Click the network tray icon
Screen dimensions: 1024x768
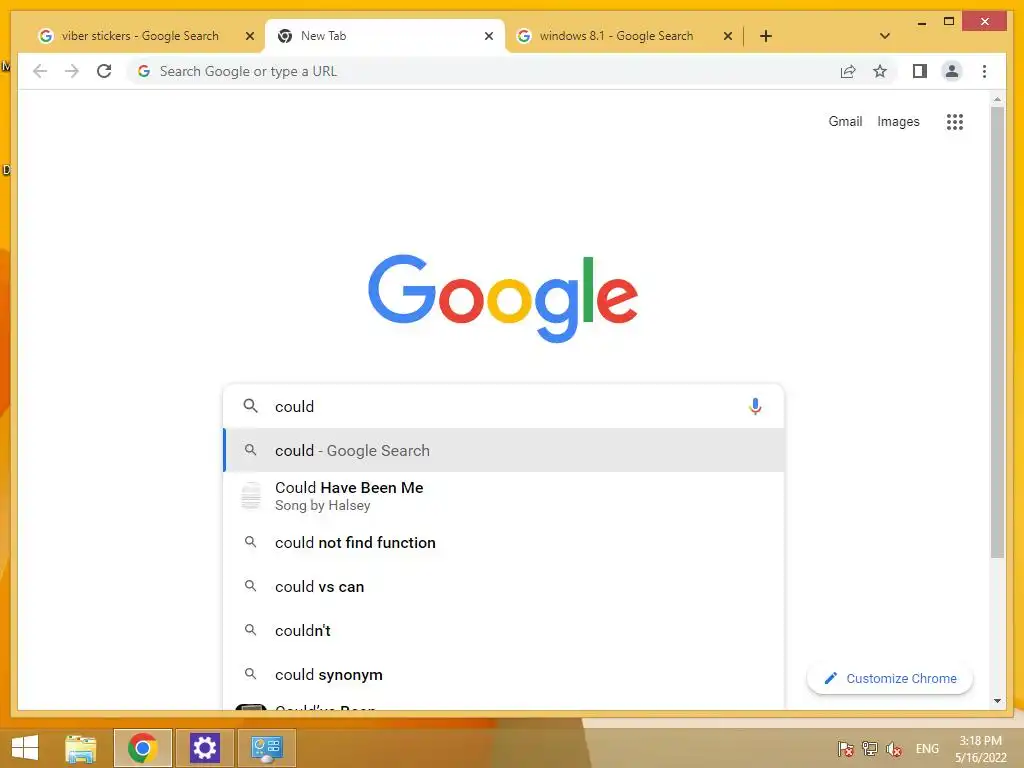tap(870, 749)
